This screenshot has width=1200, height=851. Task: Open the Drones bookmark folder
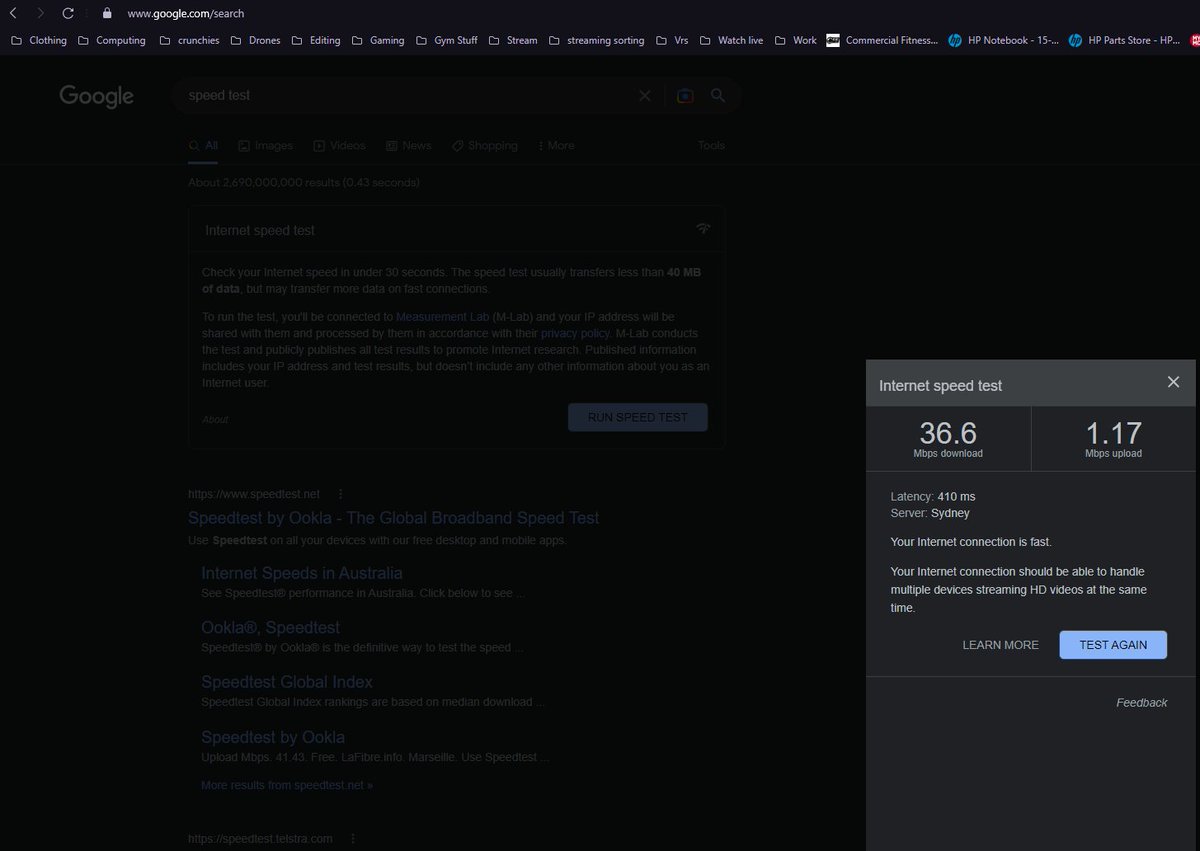tap(254, 41)
